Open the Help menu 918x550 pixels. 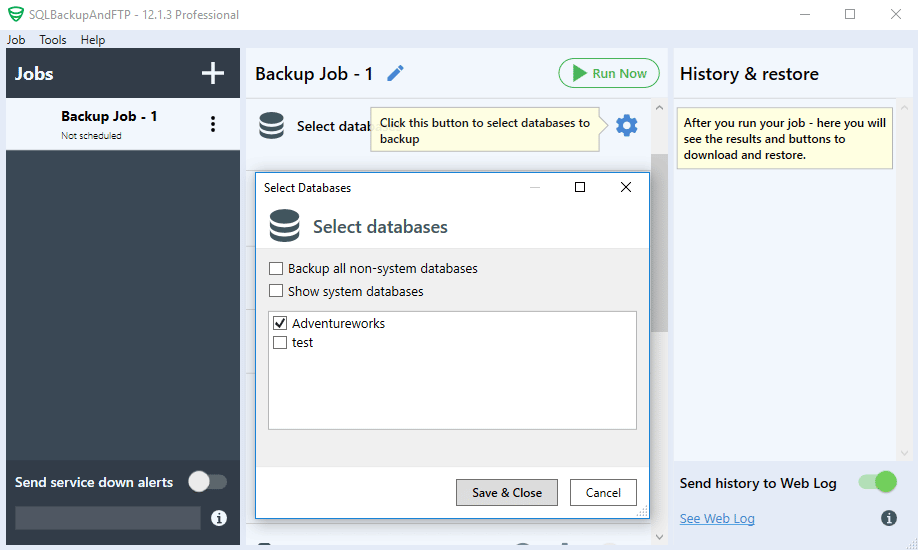(93, 40)
